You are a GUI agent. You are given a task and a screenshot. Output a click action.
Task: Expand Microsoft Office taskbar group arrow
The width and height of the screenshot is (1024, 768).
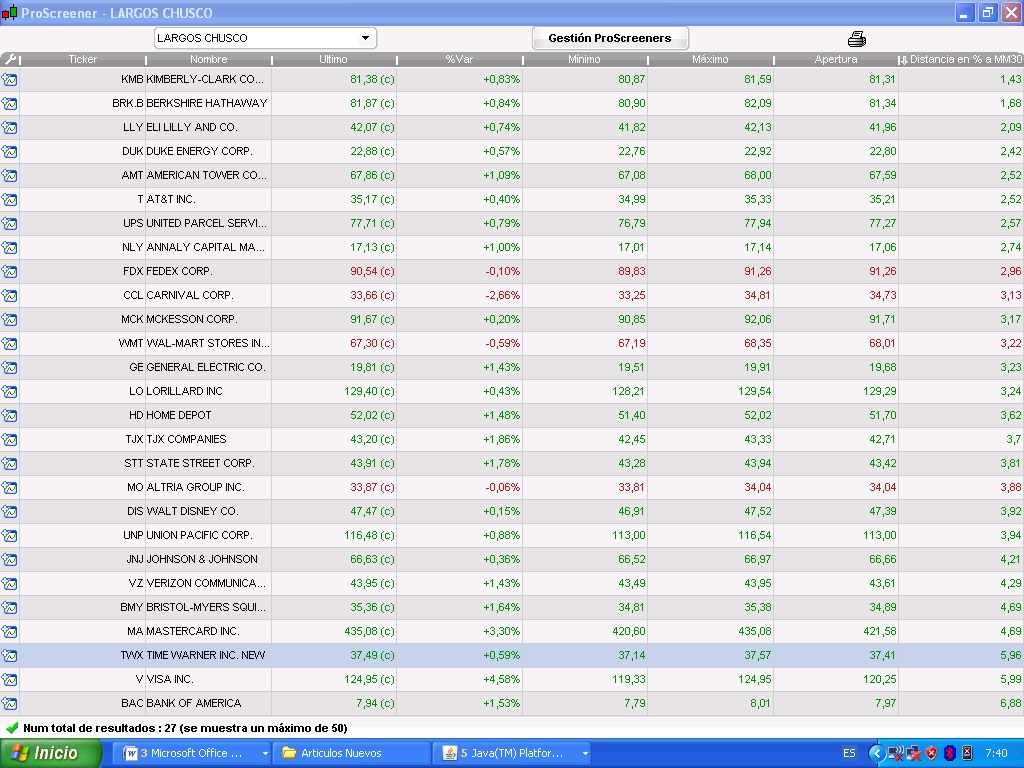click(x=265, y=753)
